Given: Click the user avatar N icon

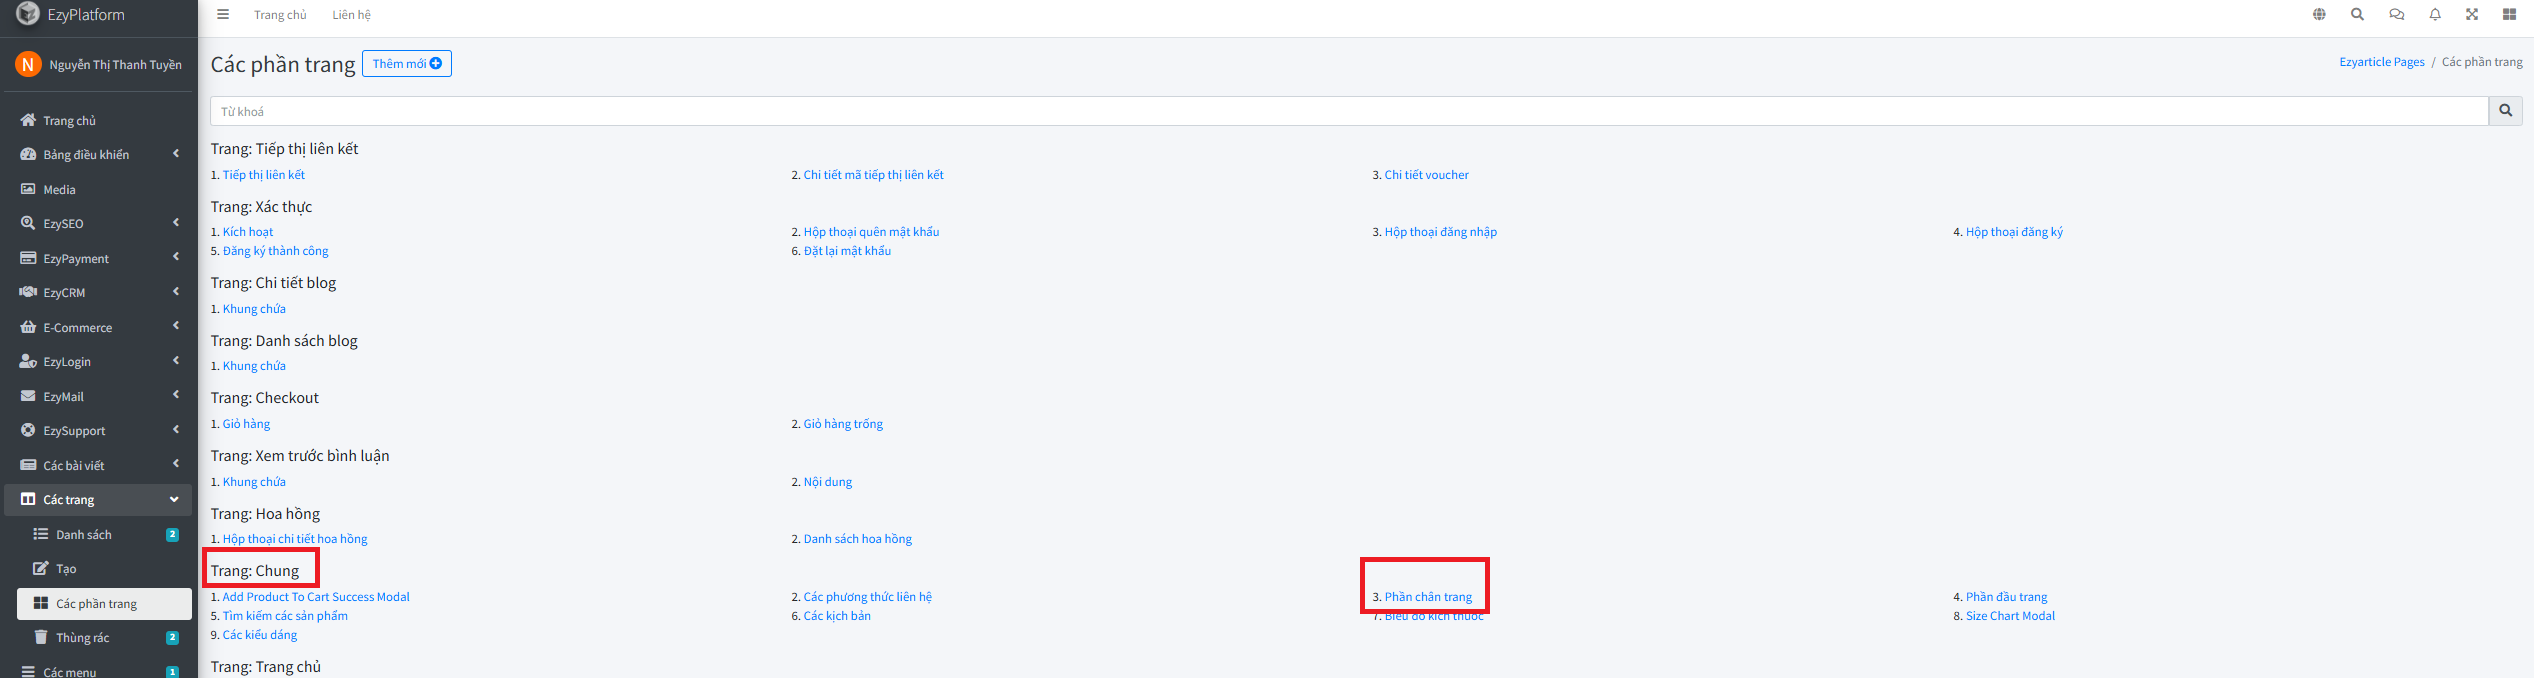Looking at the screenshot, I should [28, 65].
